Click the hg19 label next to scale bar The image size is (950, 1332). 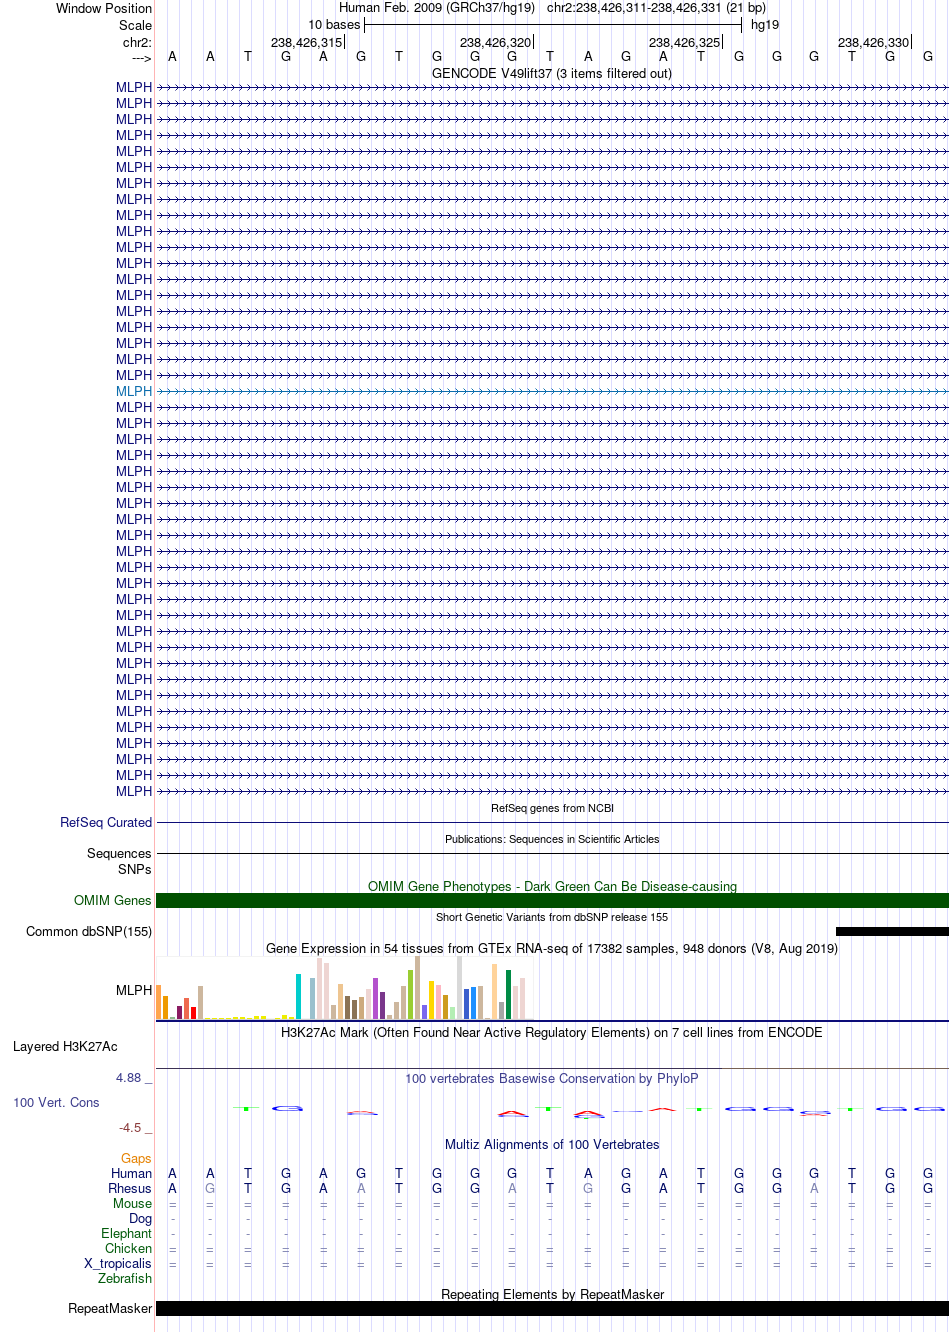[x=765, y=25]
